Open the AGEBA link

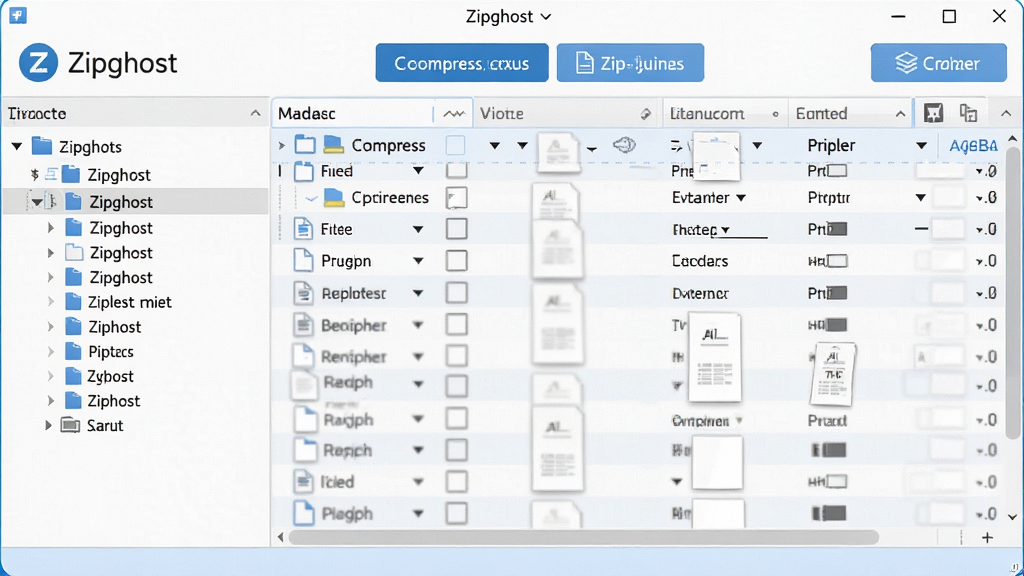coord(973,146)
